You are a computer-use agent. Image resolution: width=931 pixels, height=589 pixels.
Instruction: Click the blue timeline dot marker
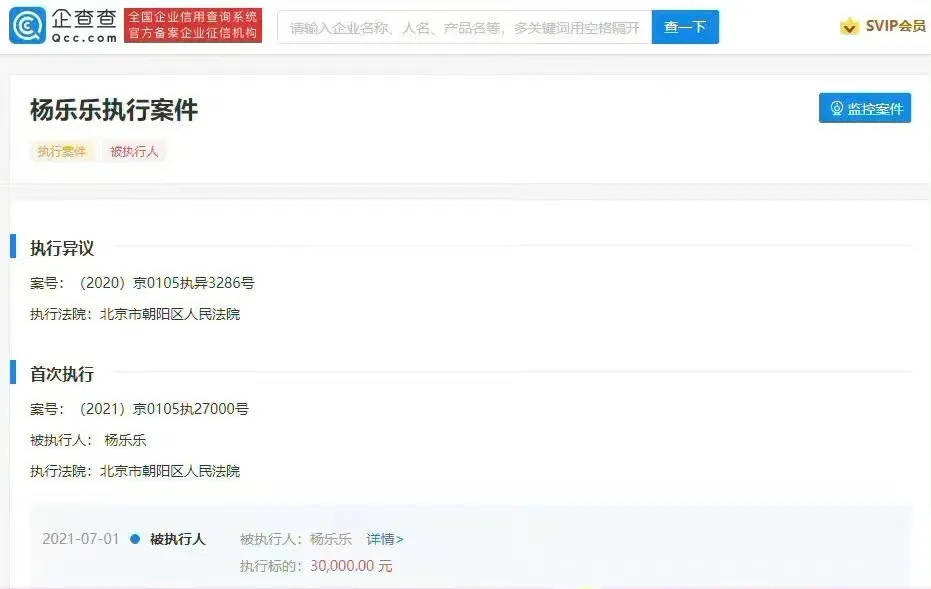[x=135, y=539]
